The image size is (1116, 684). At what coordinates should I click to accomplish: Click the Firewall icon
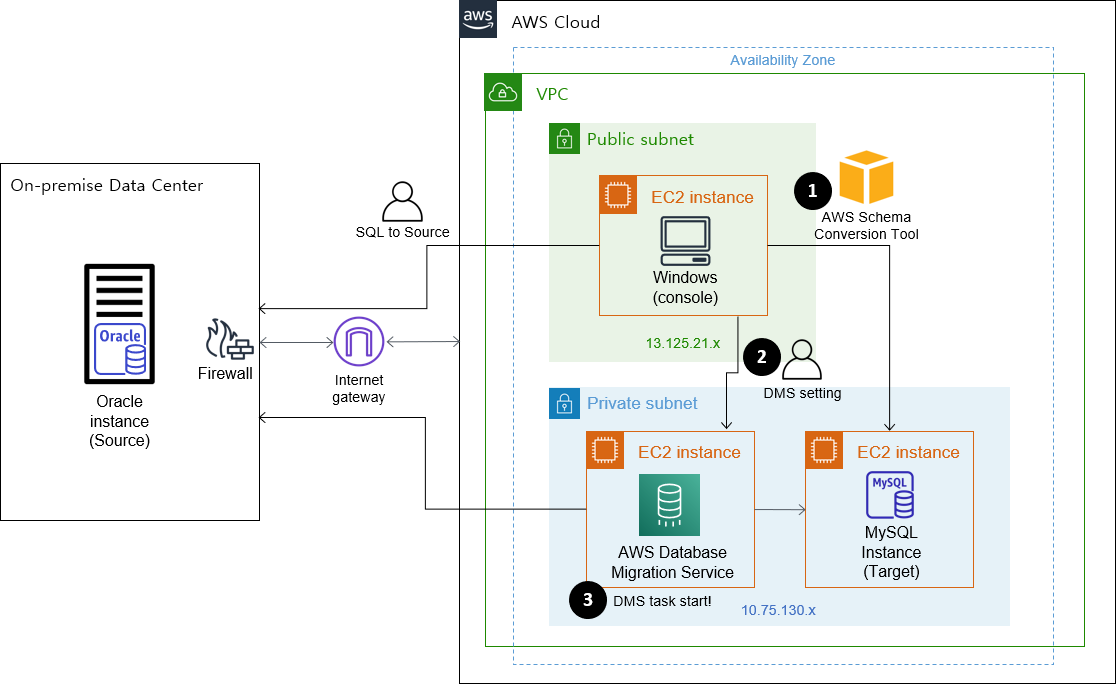tap(229, 340)
